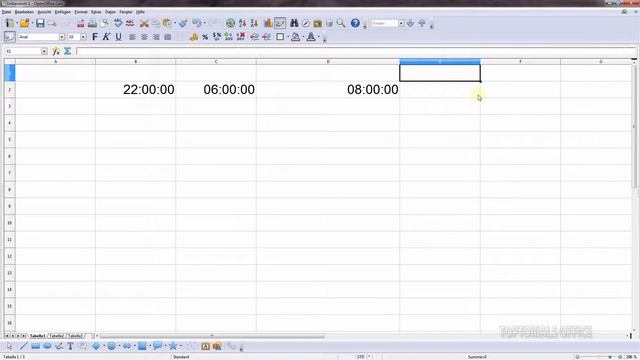This screenshot has width=640, height=360.
Task: Cut selection with the scissors icon
Action: coord(144,23)
